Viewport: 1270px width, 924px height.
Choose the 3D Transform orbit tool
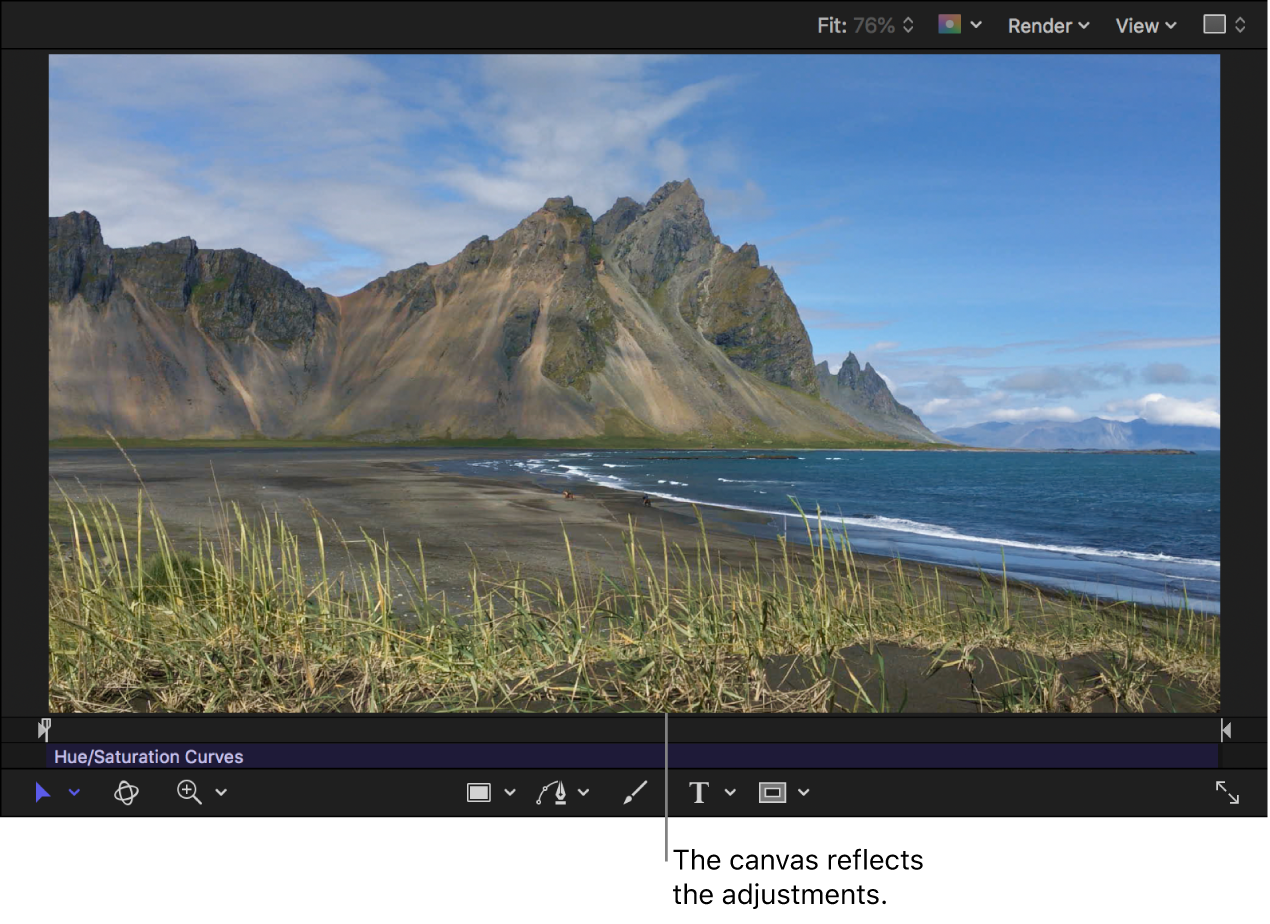pos(126,793)
